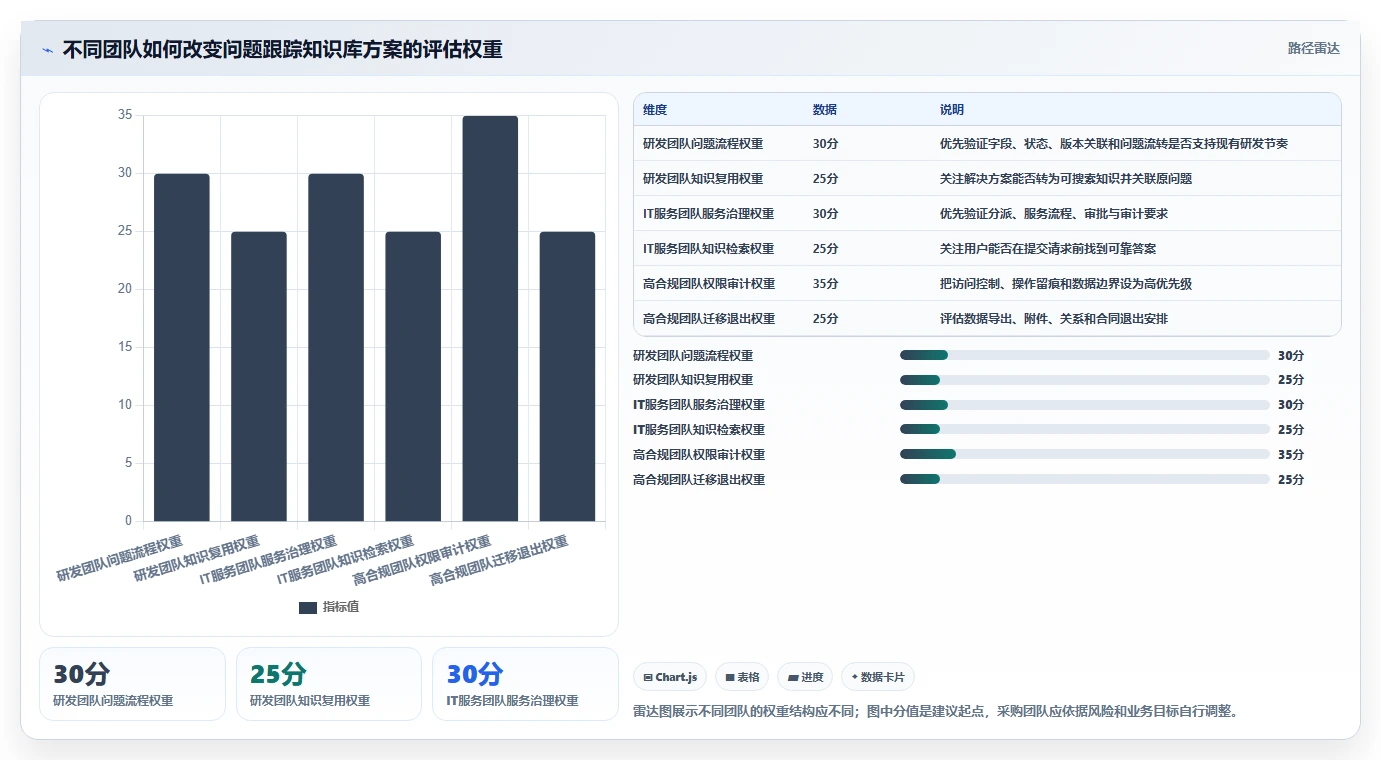Viewport: 1381px width, 760px height.
Task: Click the 高合规团队权限审计权重 label in the progress list
Action: [x=699, y=455]
